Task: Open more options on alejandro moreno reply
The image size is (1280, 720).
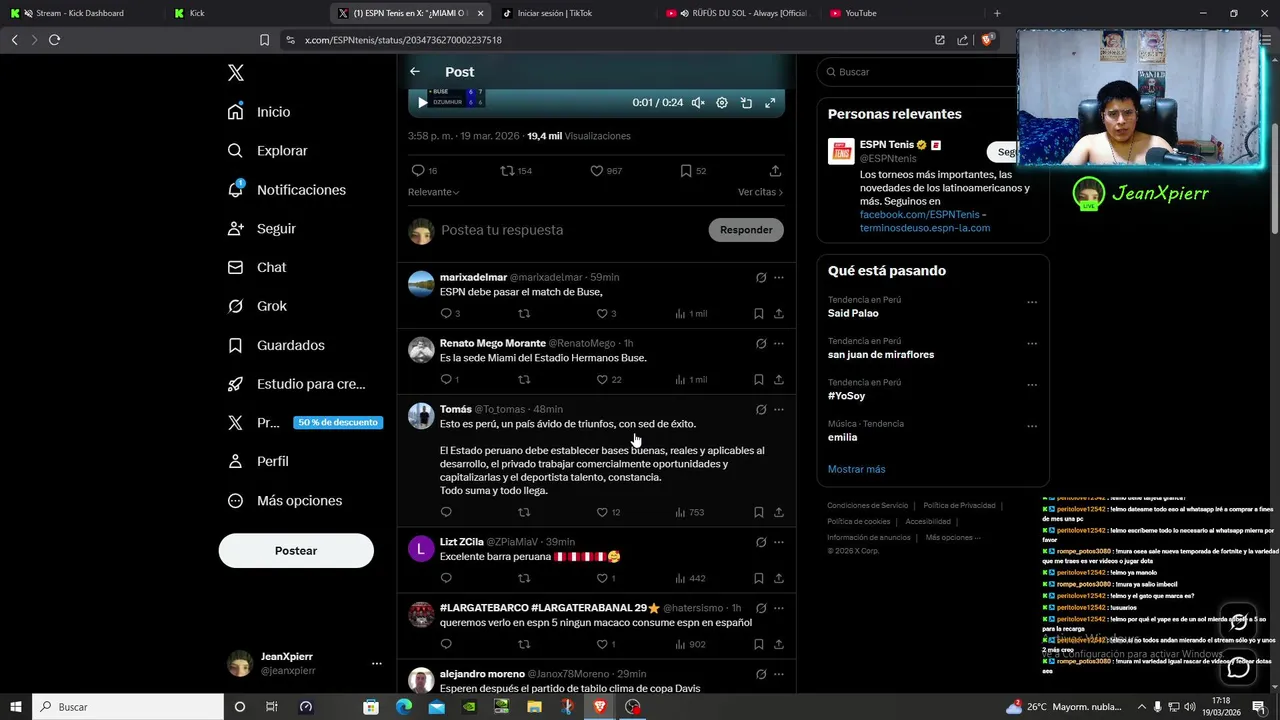Action: coord(779,674)
